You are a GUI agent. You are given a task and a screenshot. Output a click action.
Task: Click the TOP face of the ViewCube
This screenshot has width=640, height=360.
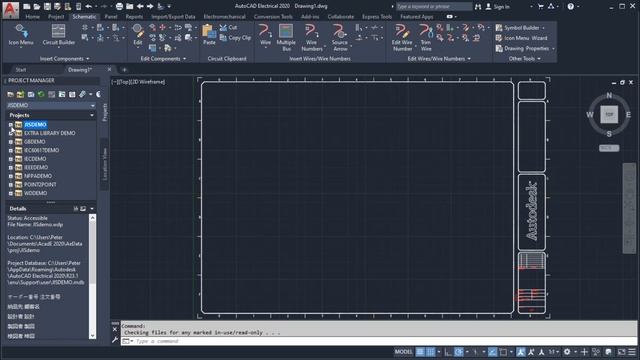point(609,114)
